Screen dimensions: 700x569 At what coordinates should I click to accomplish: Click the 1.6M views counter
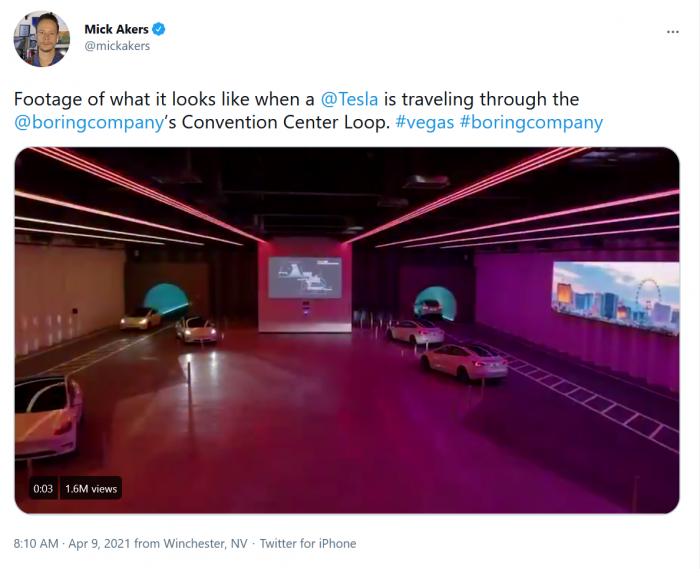click(91, 489)
